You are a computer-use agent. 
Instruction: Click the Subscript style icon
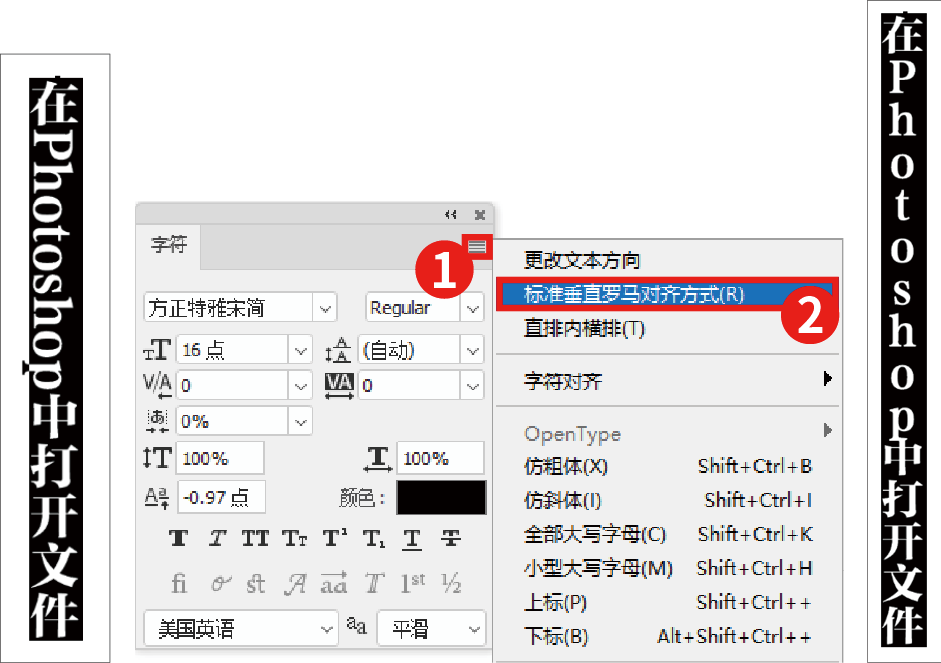point(373,538)
